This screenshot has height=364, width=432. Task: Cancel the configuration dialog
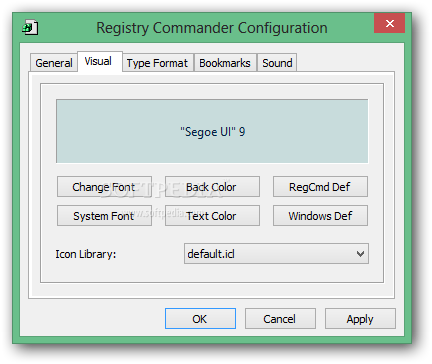280,319
